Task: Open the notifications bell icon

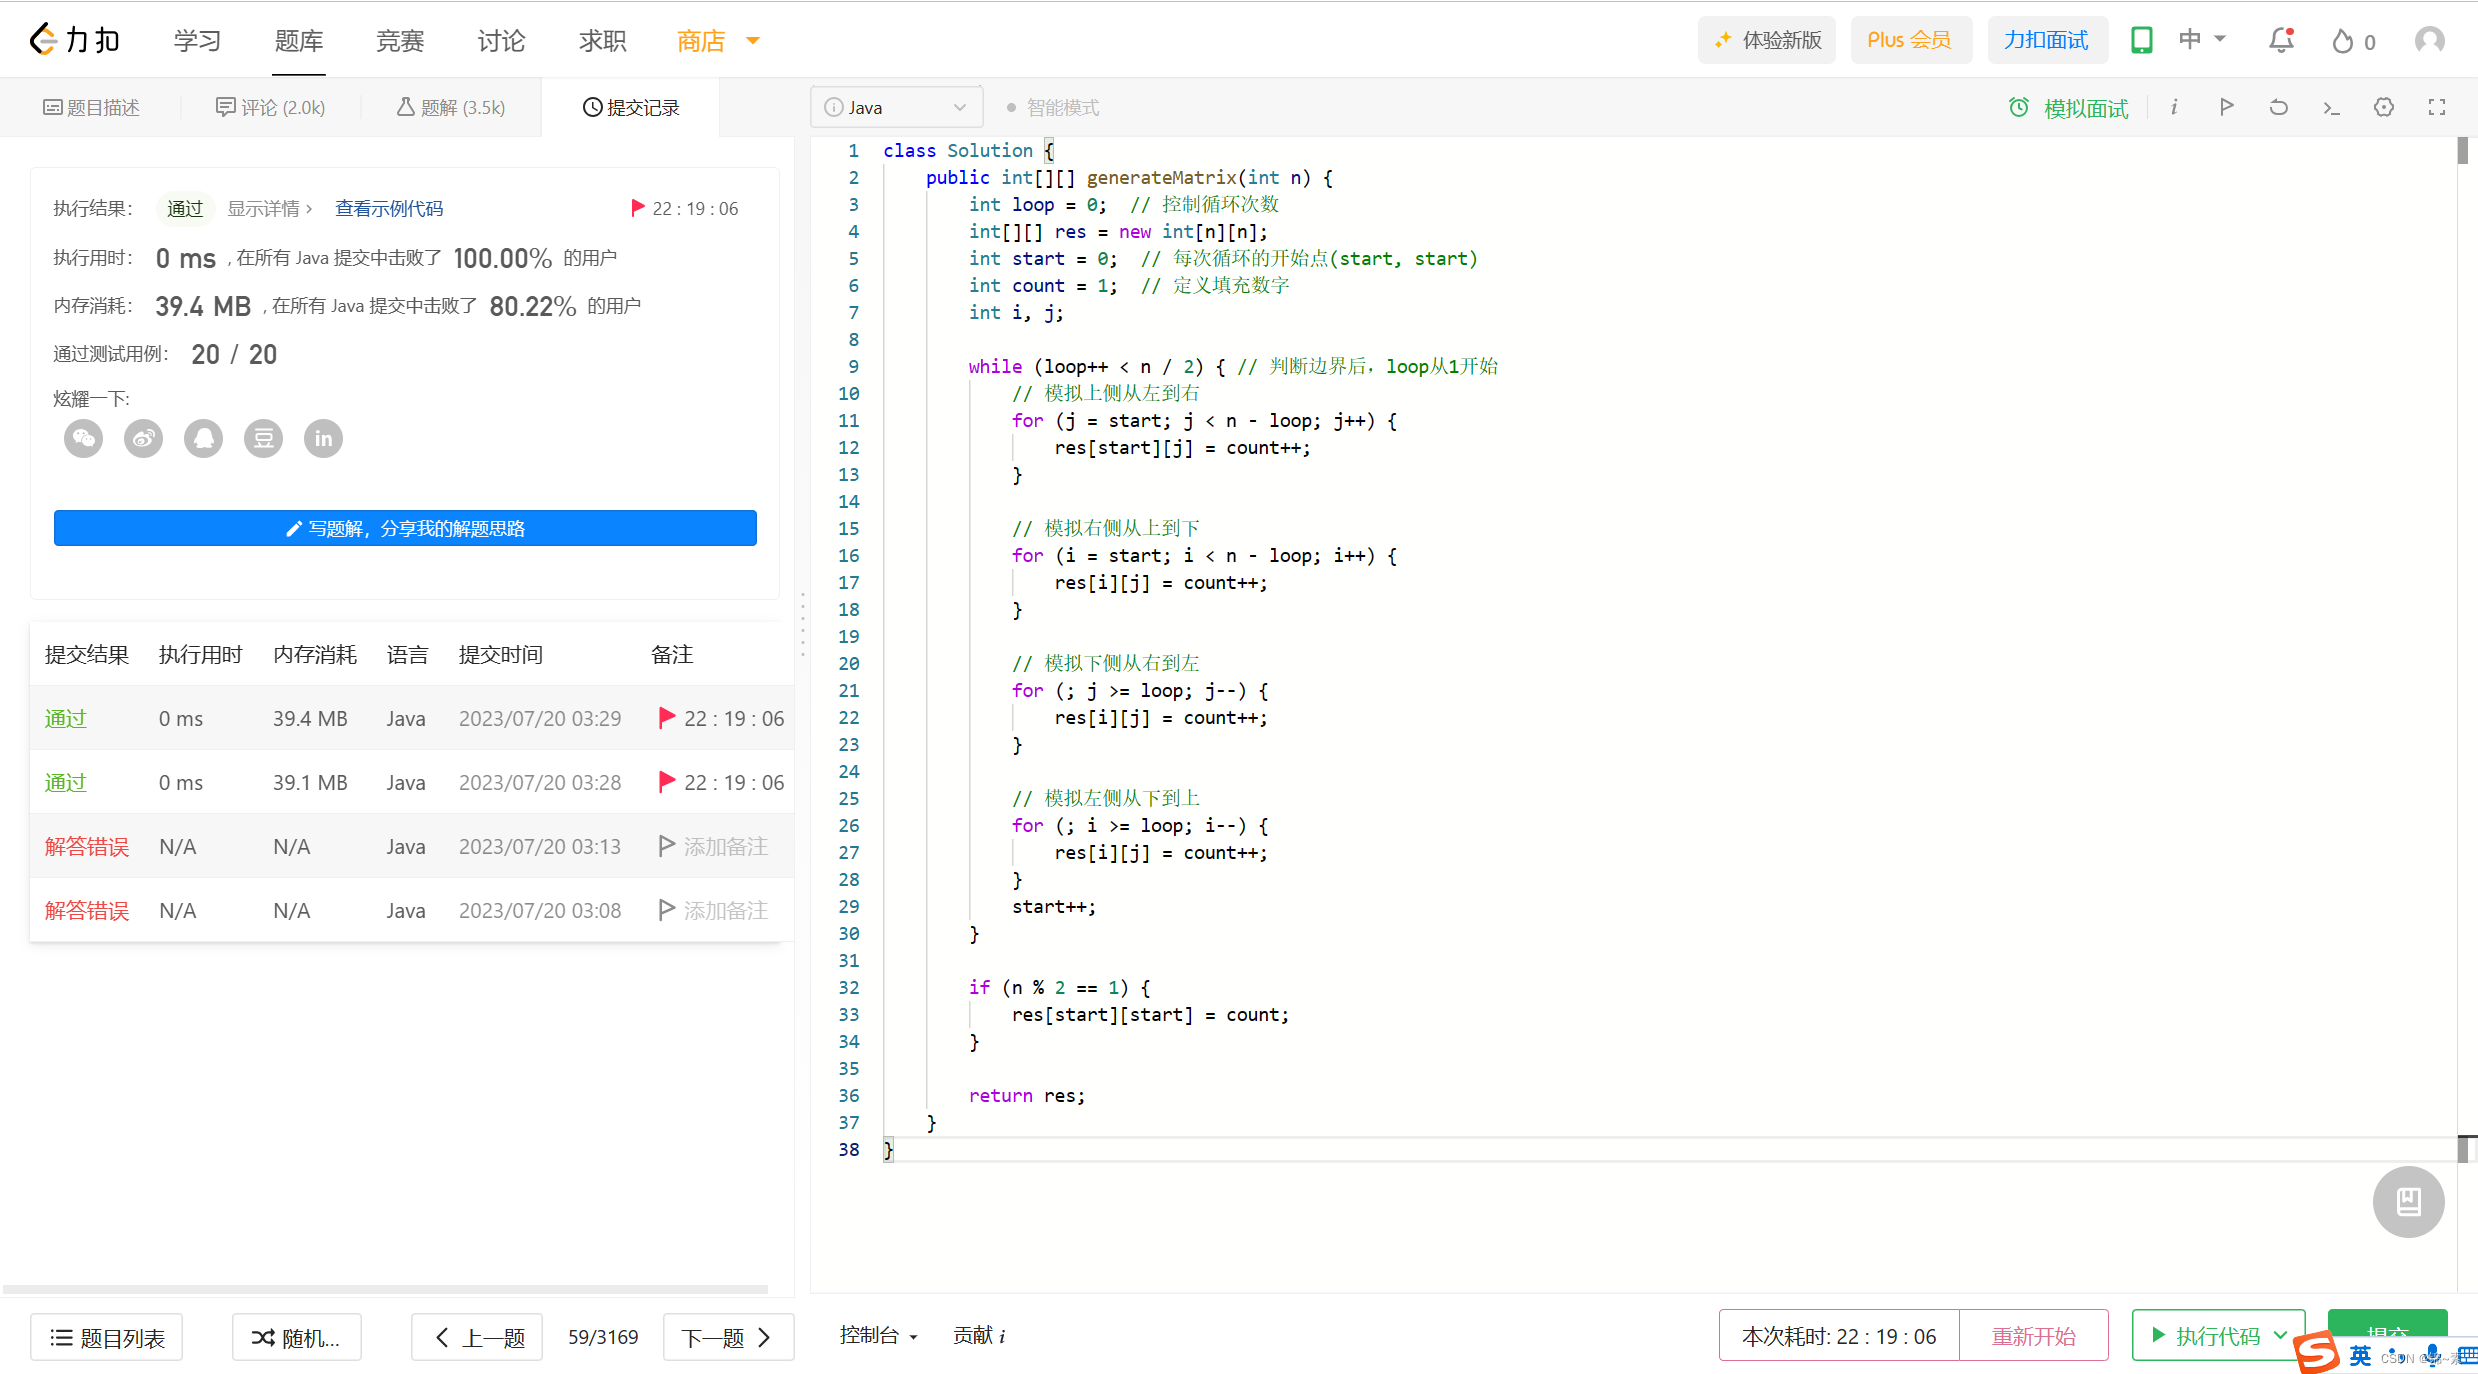Action: click(2281, 40)
